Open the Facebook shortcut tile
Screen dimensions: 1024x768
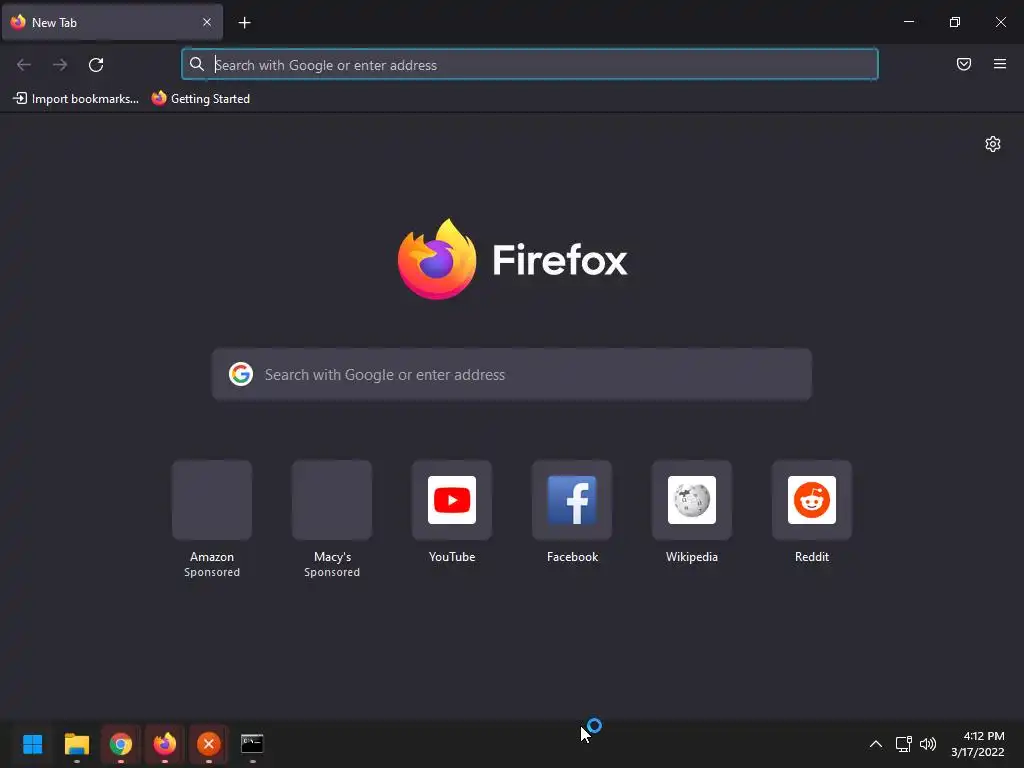pos(572,500)
